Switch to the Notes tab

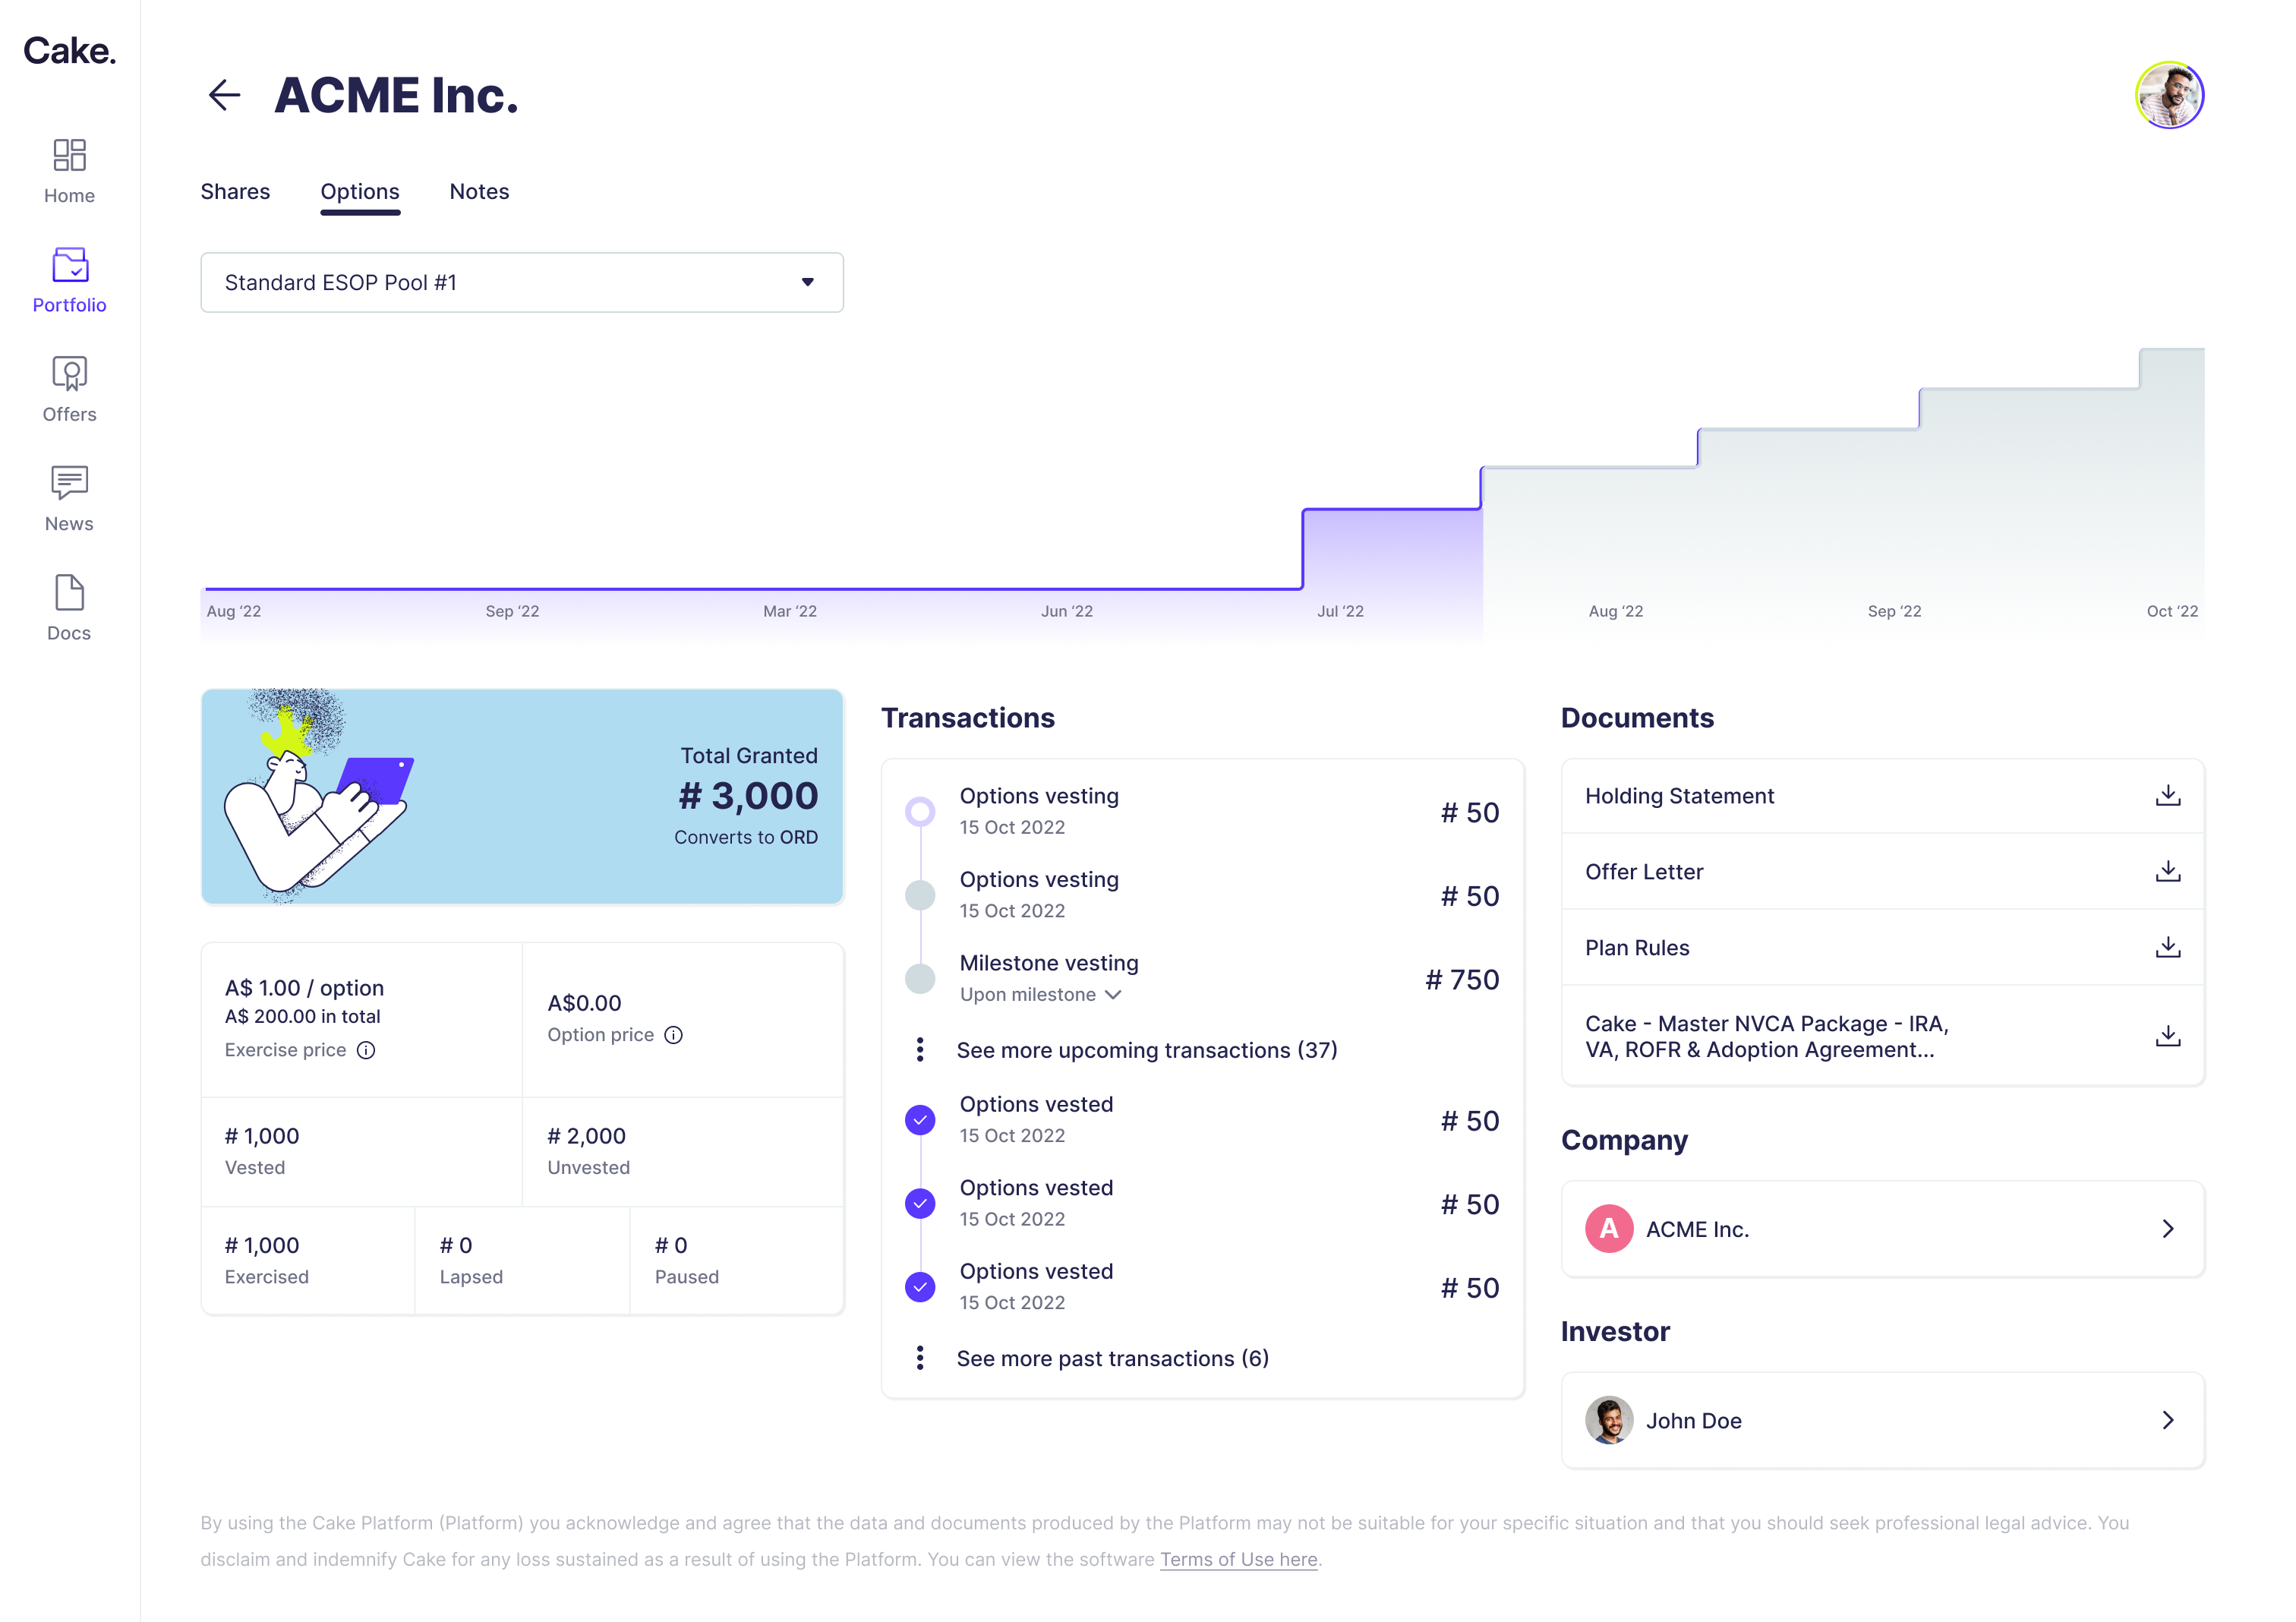(479, 191)
